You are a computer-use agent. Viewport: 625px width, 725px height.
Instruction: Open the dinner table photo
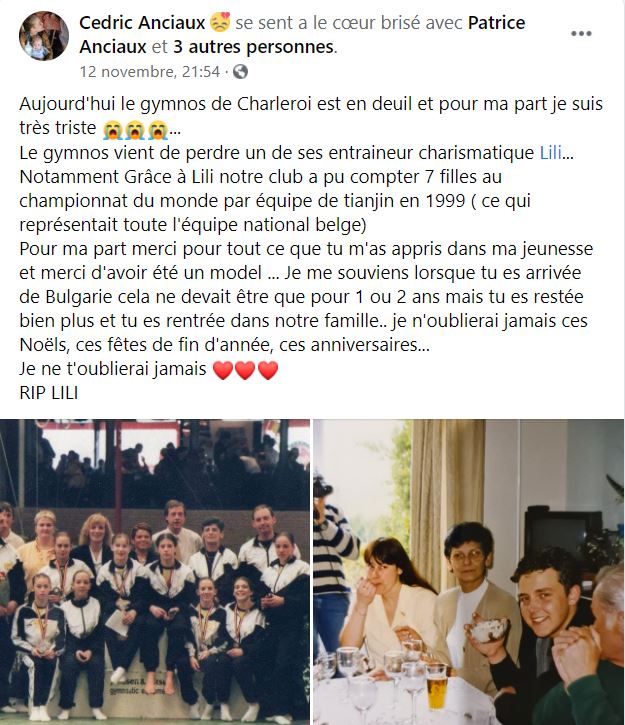pyautogui.click(x=469, y=572)
